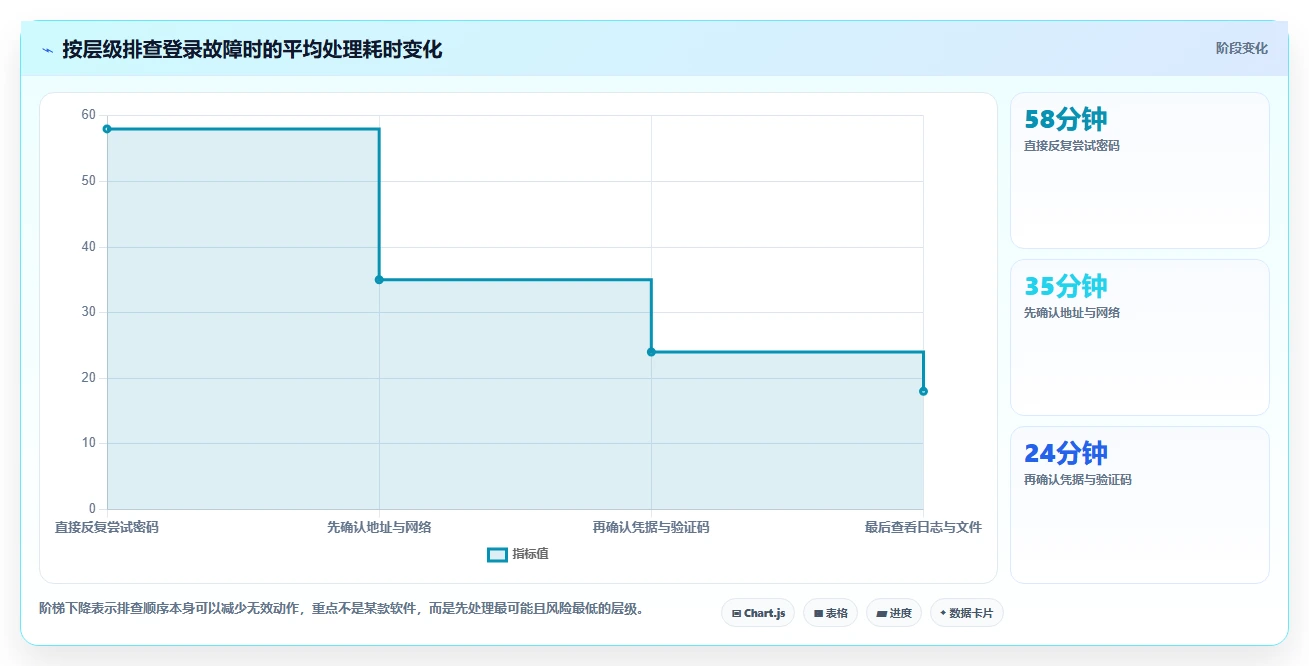Select the 数据卡片 tag button
This screenshot has height=666, width=1309.
pyautogui.click(x=966, y=613)
